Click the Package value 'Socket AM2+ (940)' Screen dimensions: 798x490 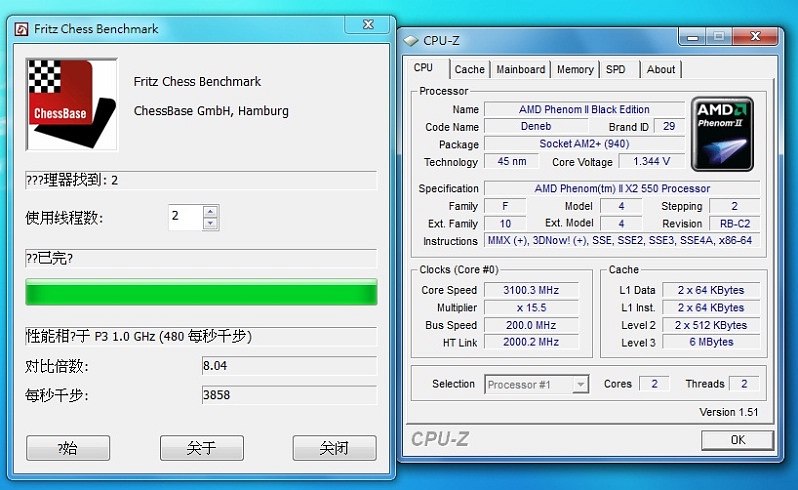tap(584, 144)
